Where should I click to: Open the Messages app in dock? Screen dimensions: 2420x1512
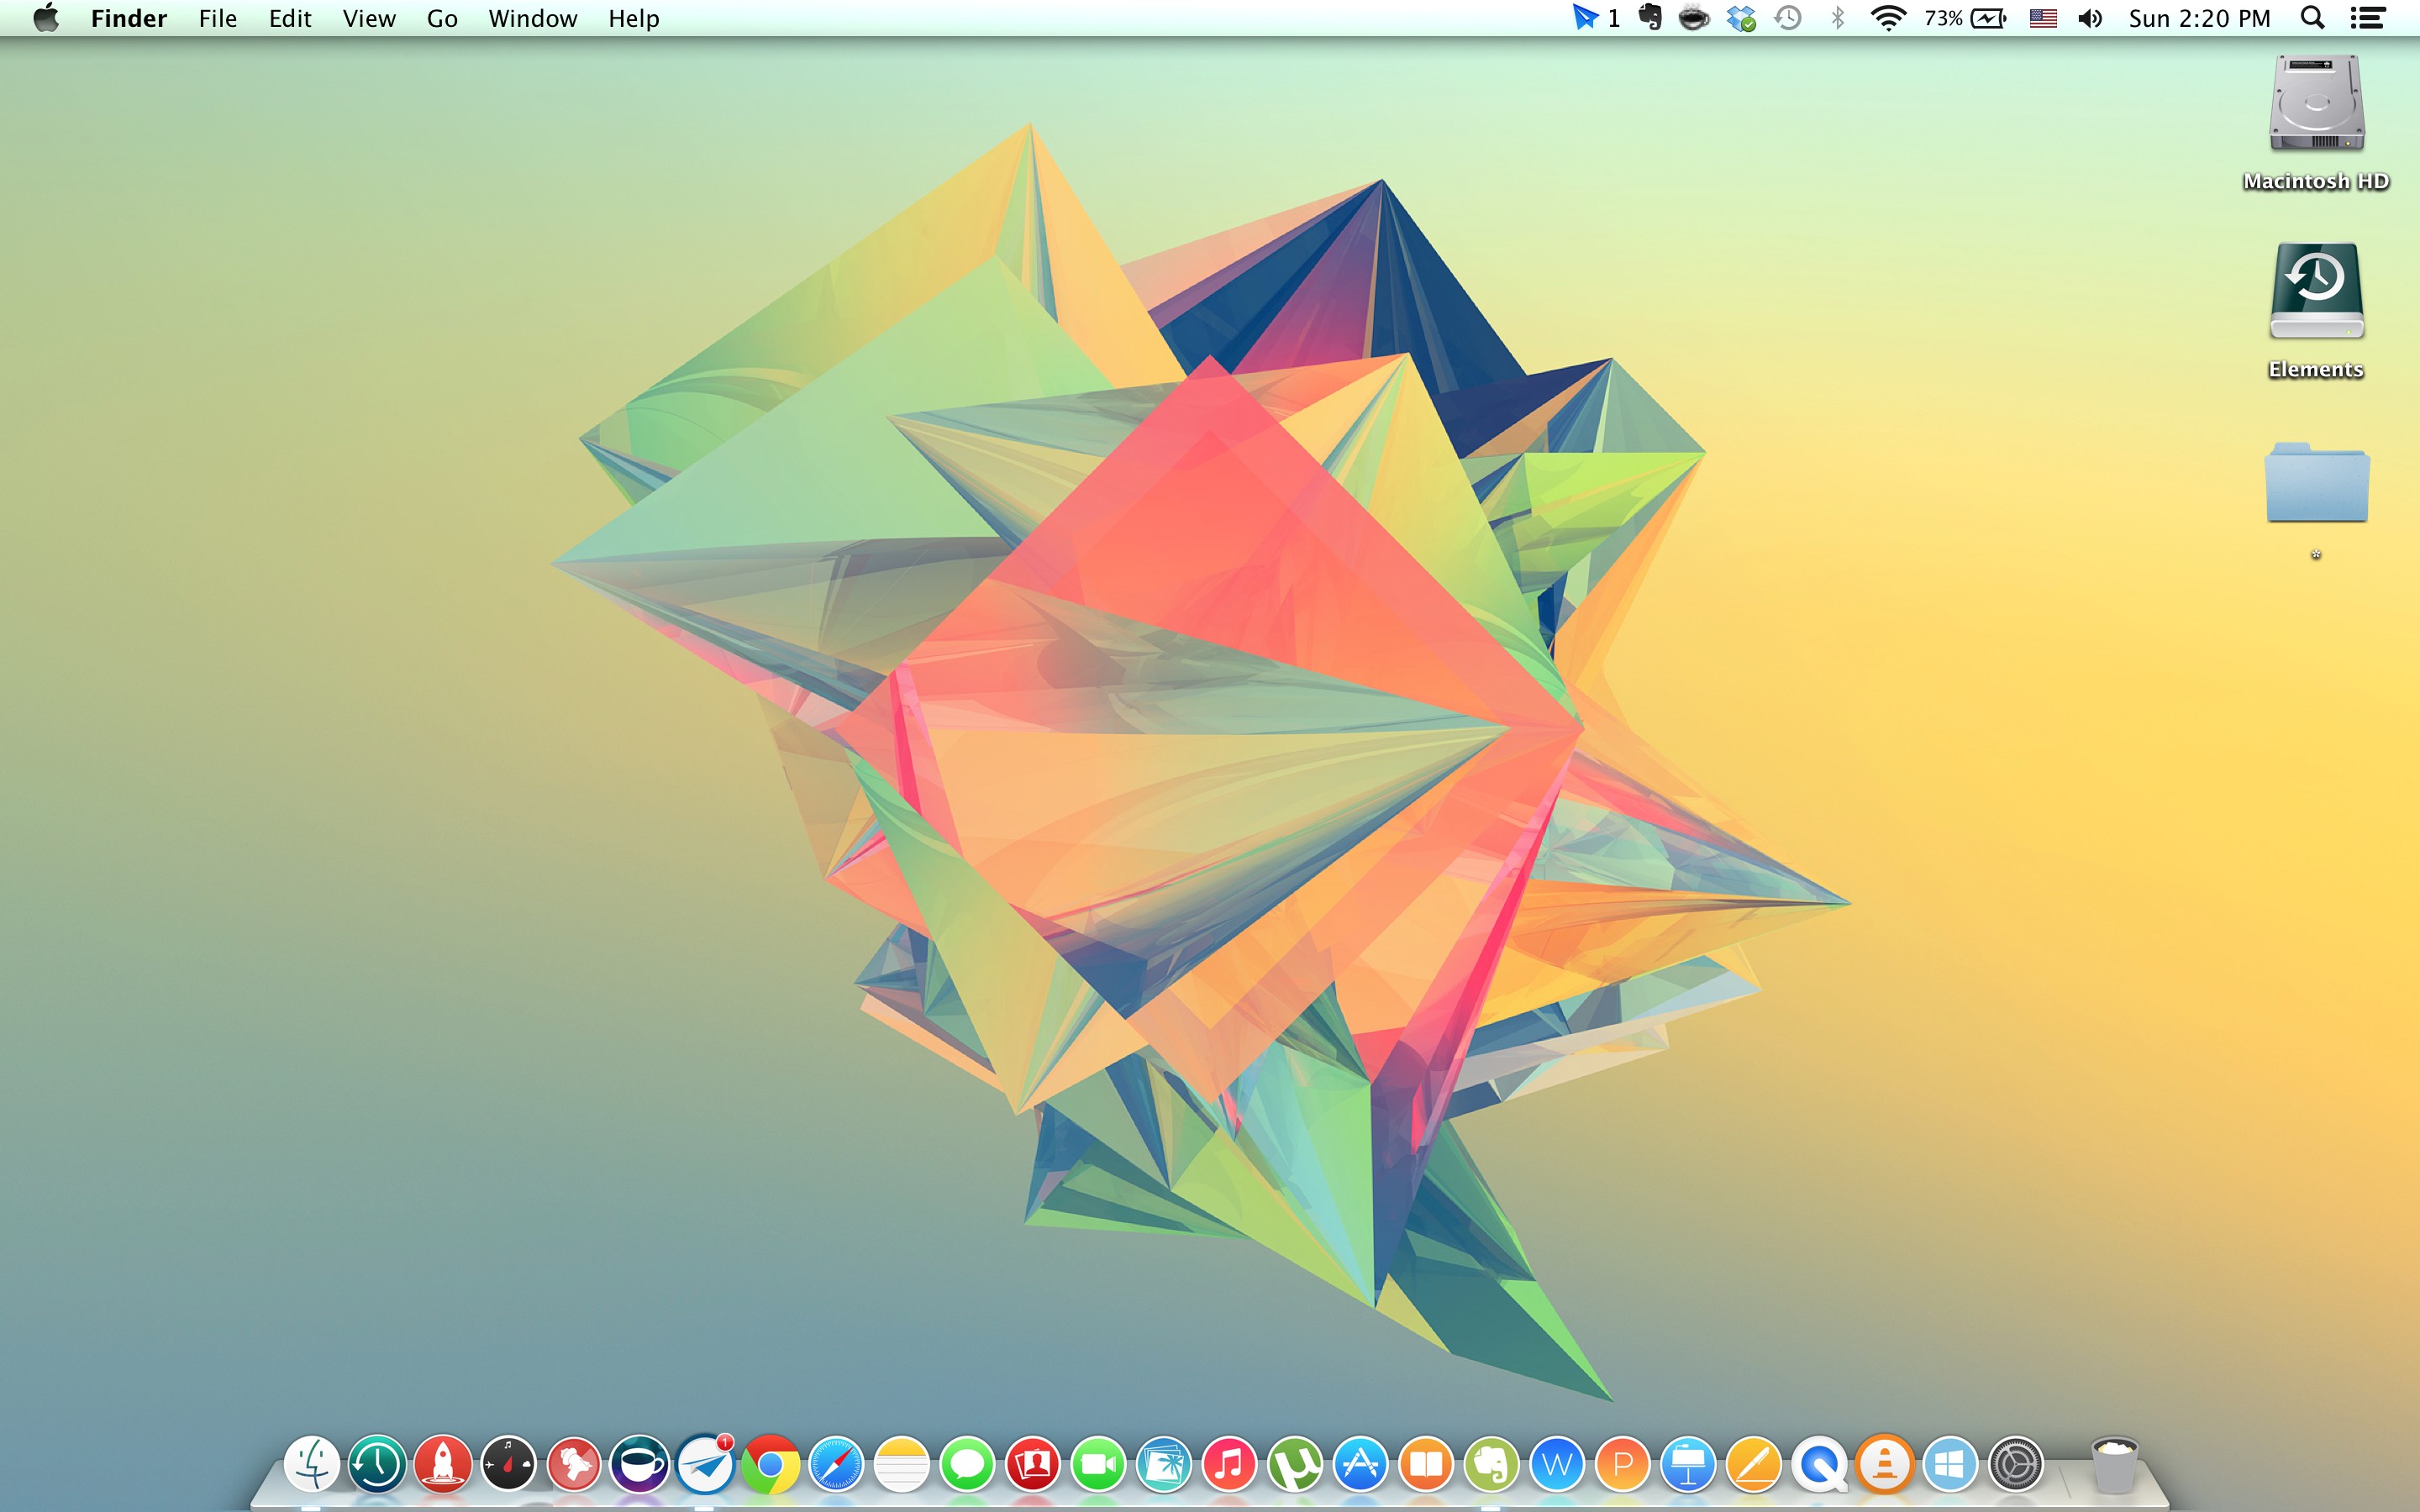967,1465
